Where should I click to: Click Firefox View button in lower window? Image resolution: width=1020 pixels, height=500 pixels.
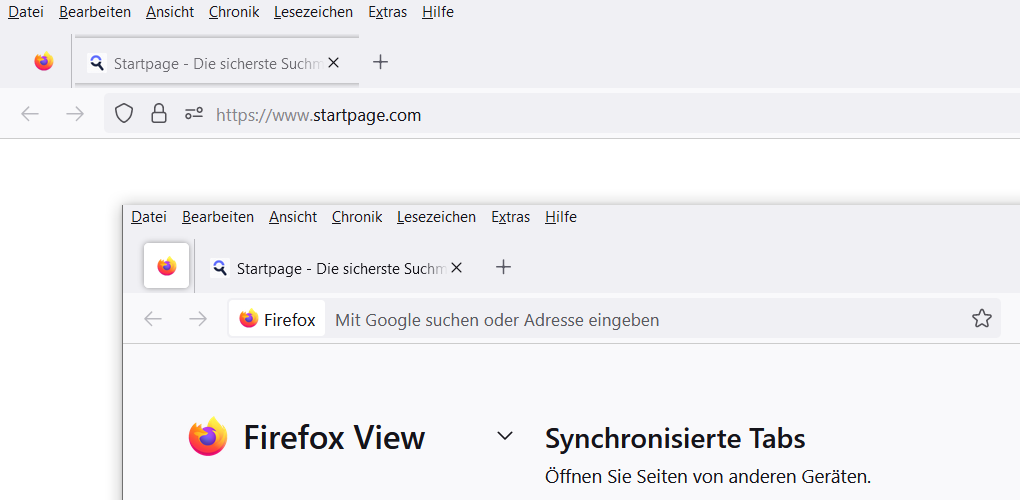(x=167, y=267)
